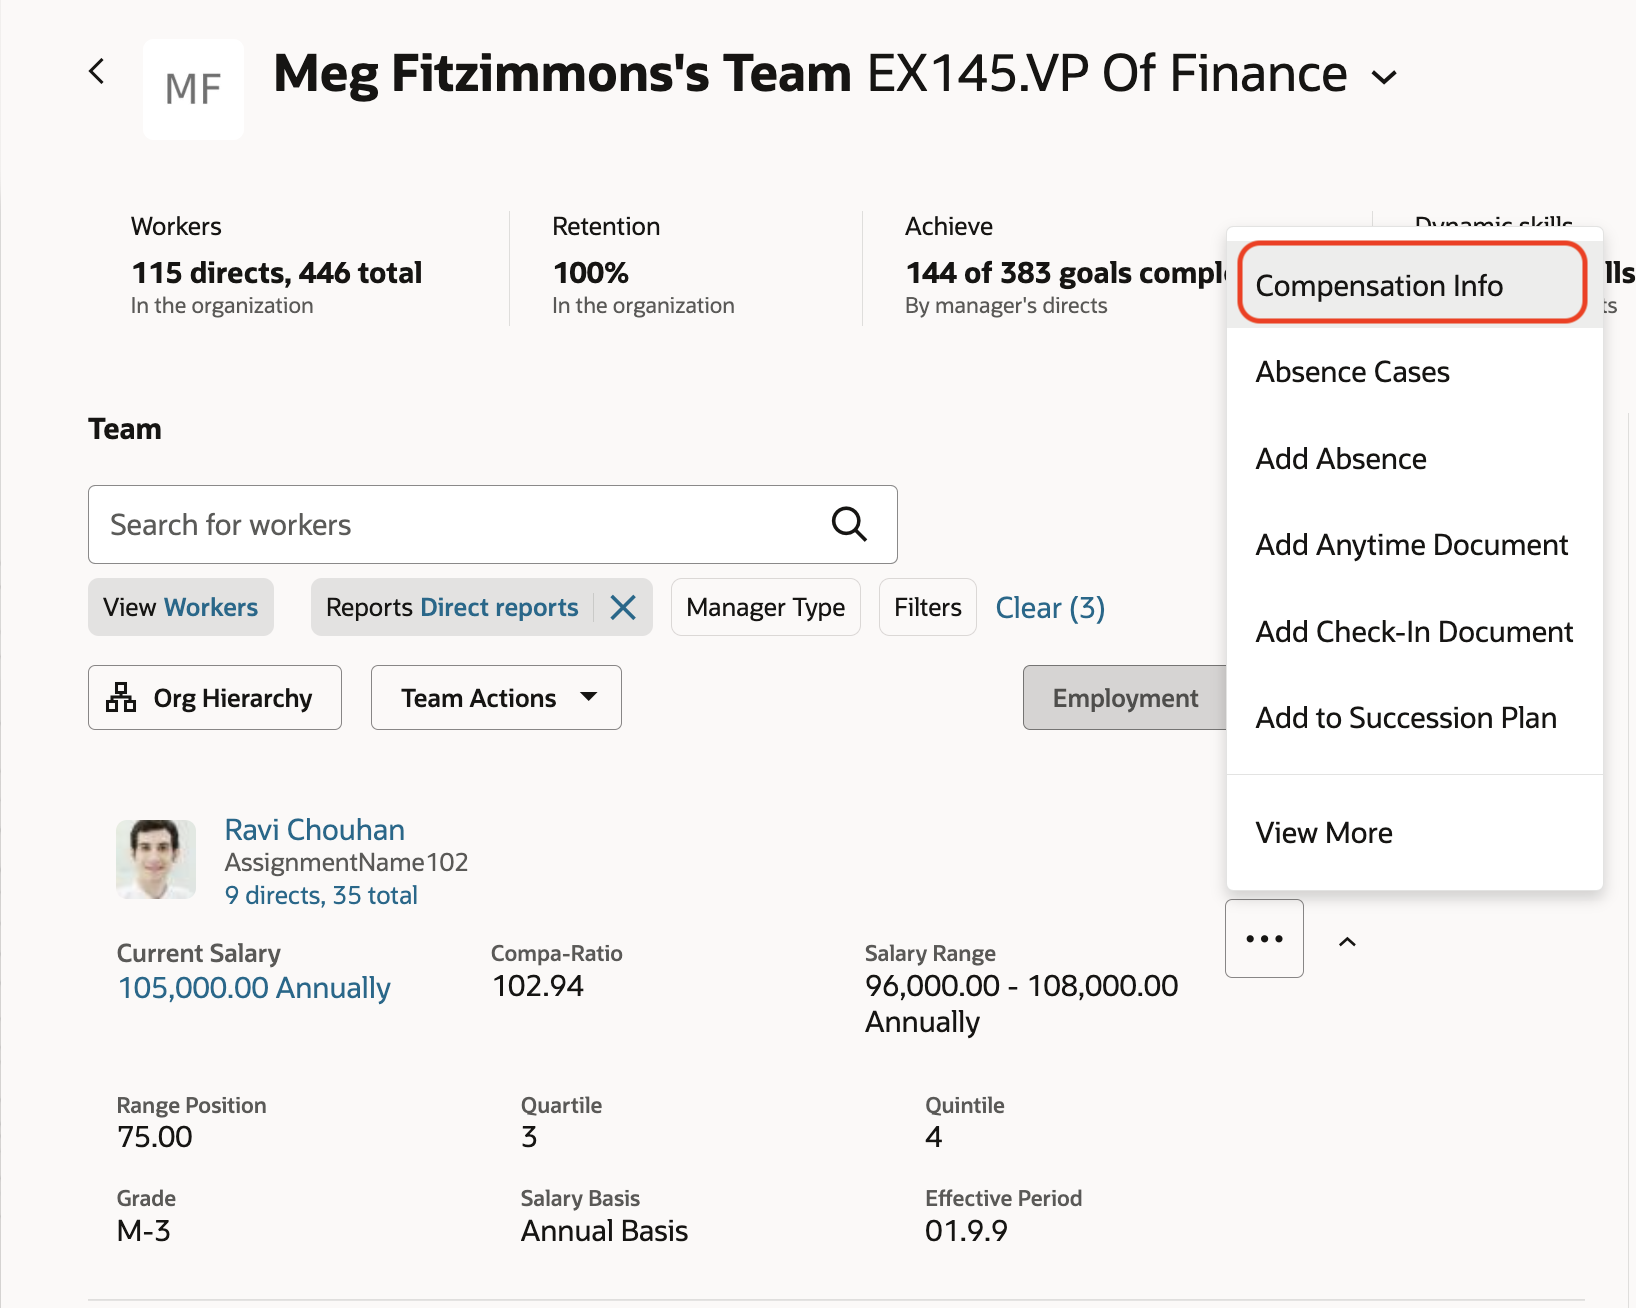Open the three-dot actions menu for Ravi Chouhan
The width and height of the screenshot is (1636, 1308).
click(x=1264, y=939)
